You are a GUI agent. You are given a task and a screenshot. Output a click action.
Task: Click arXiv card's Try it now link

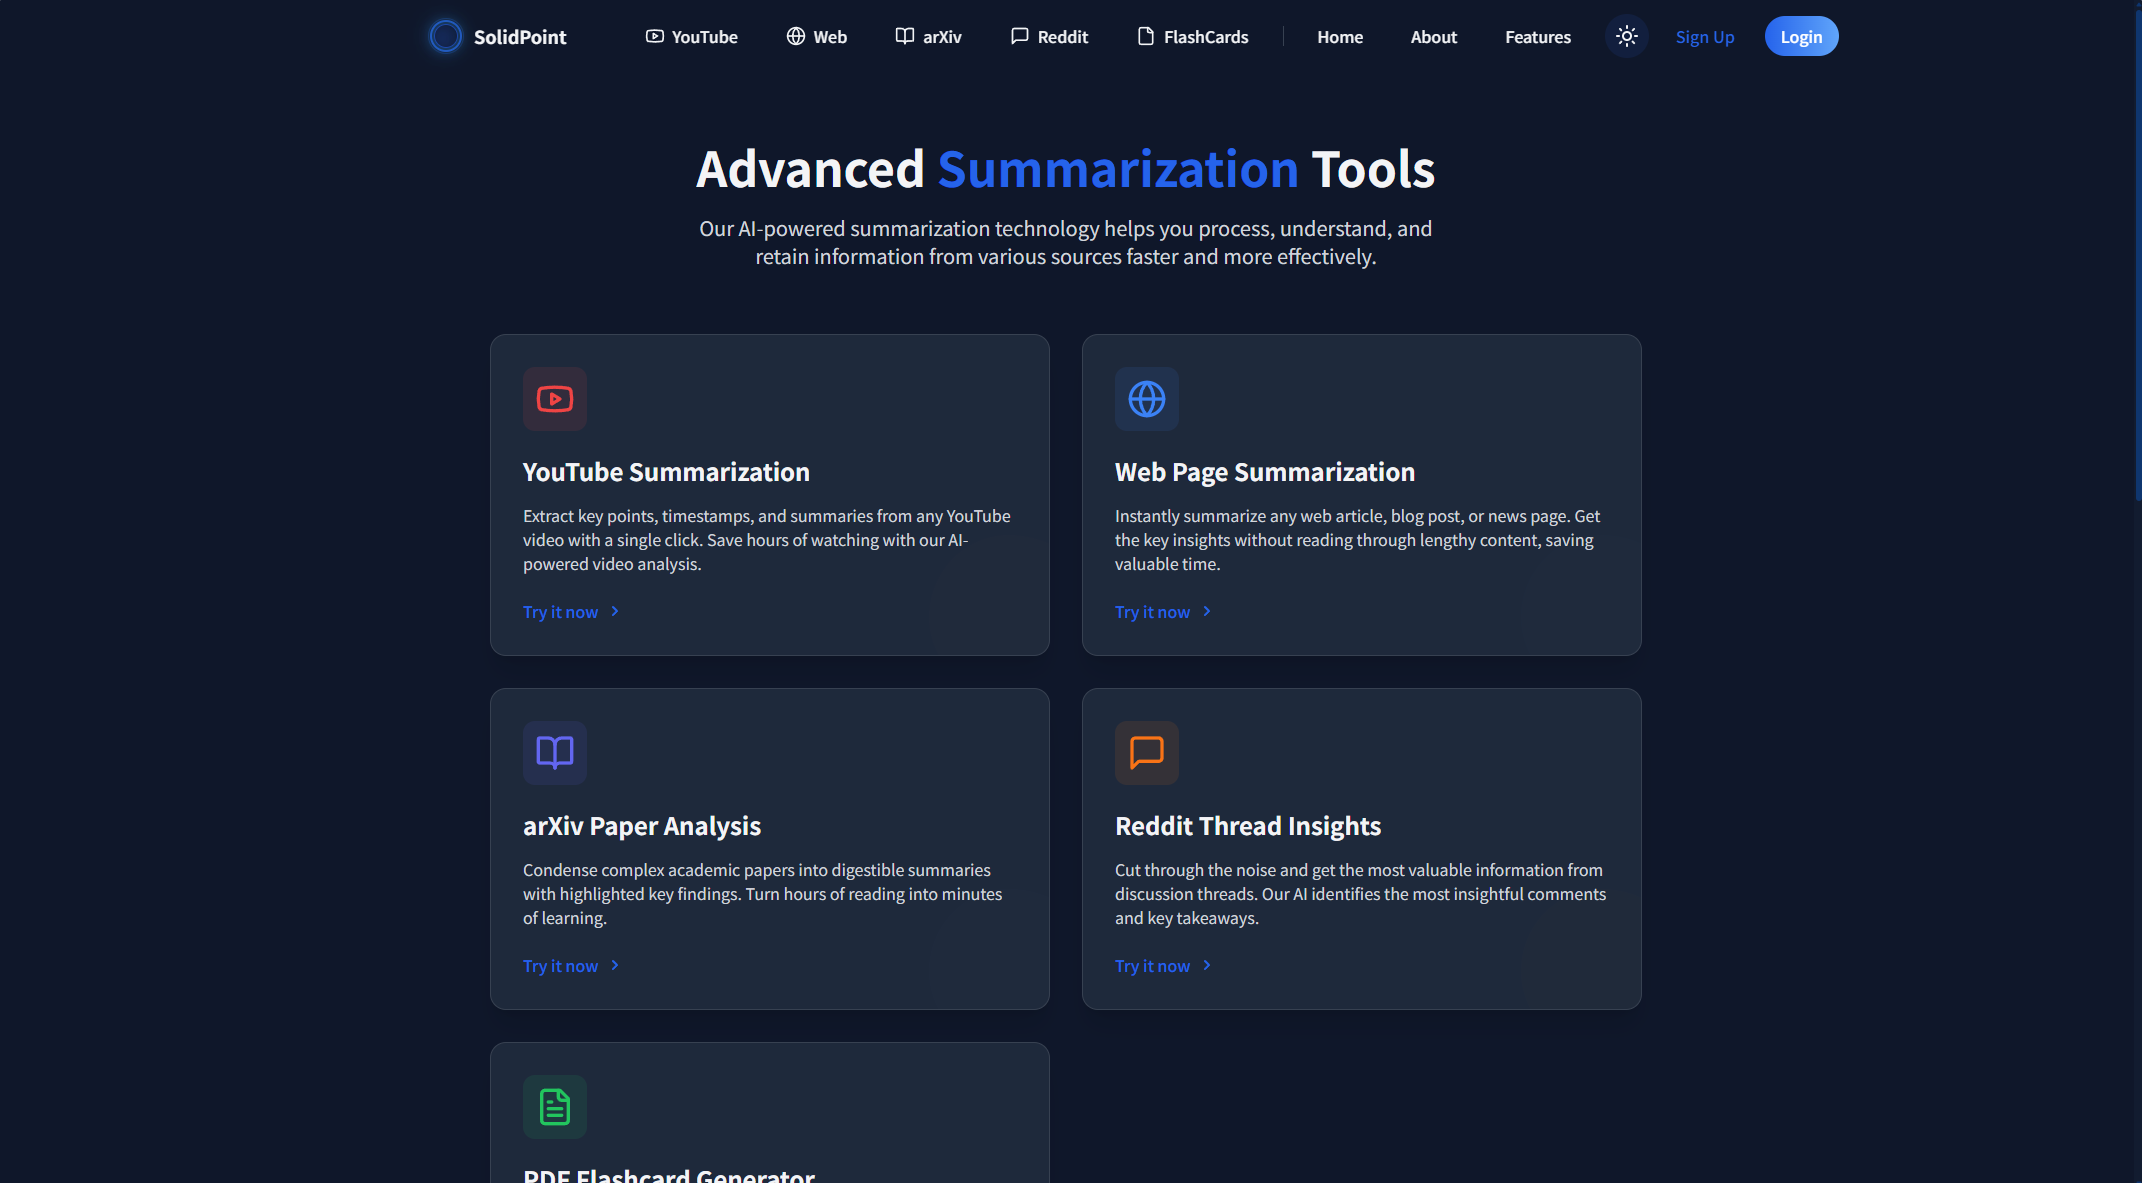coord(561,966)
